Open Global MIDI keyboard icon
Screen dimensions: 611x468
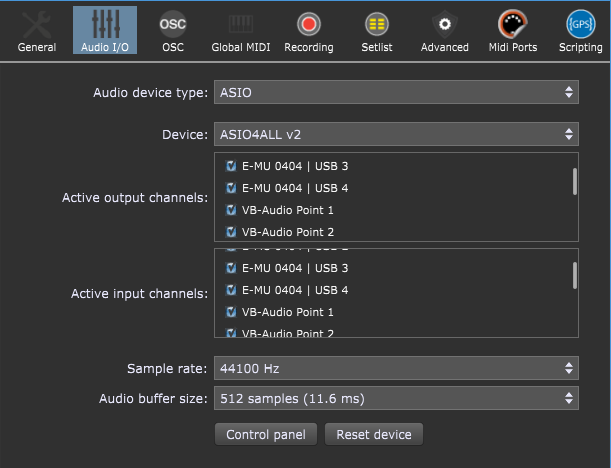click(x=241, y=24)
